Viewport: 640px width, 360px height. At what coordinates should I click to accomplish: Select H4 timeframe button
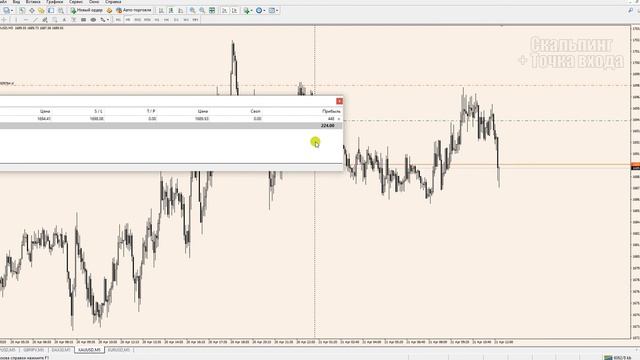pyautogui.click(x=166, y=20)
